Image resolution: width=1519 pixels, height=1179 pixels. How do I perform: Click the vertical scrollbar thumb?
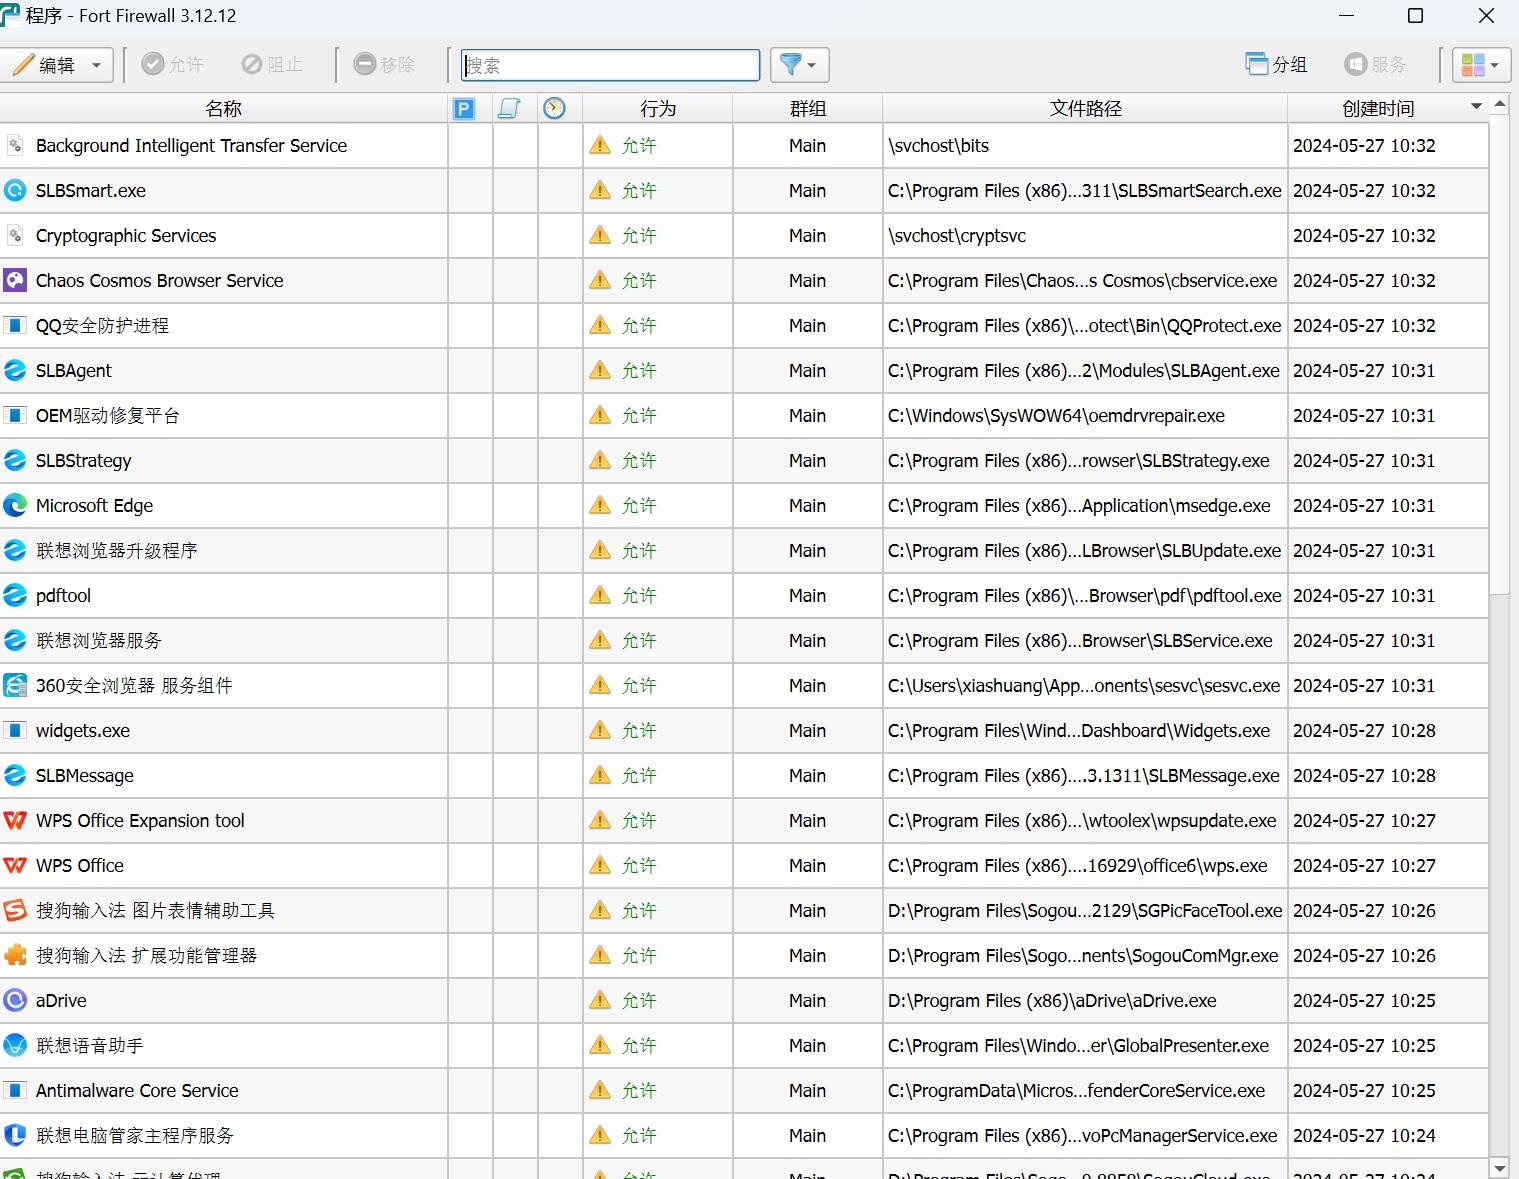[1499, 355]
